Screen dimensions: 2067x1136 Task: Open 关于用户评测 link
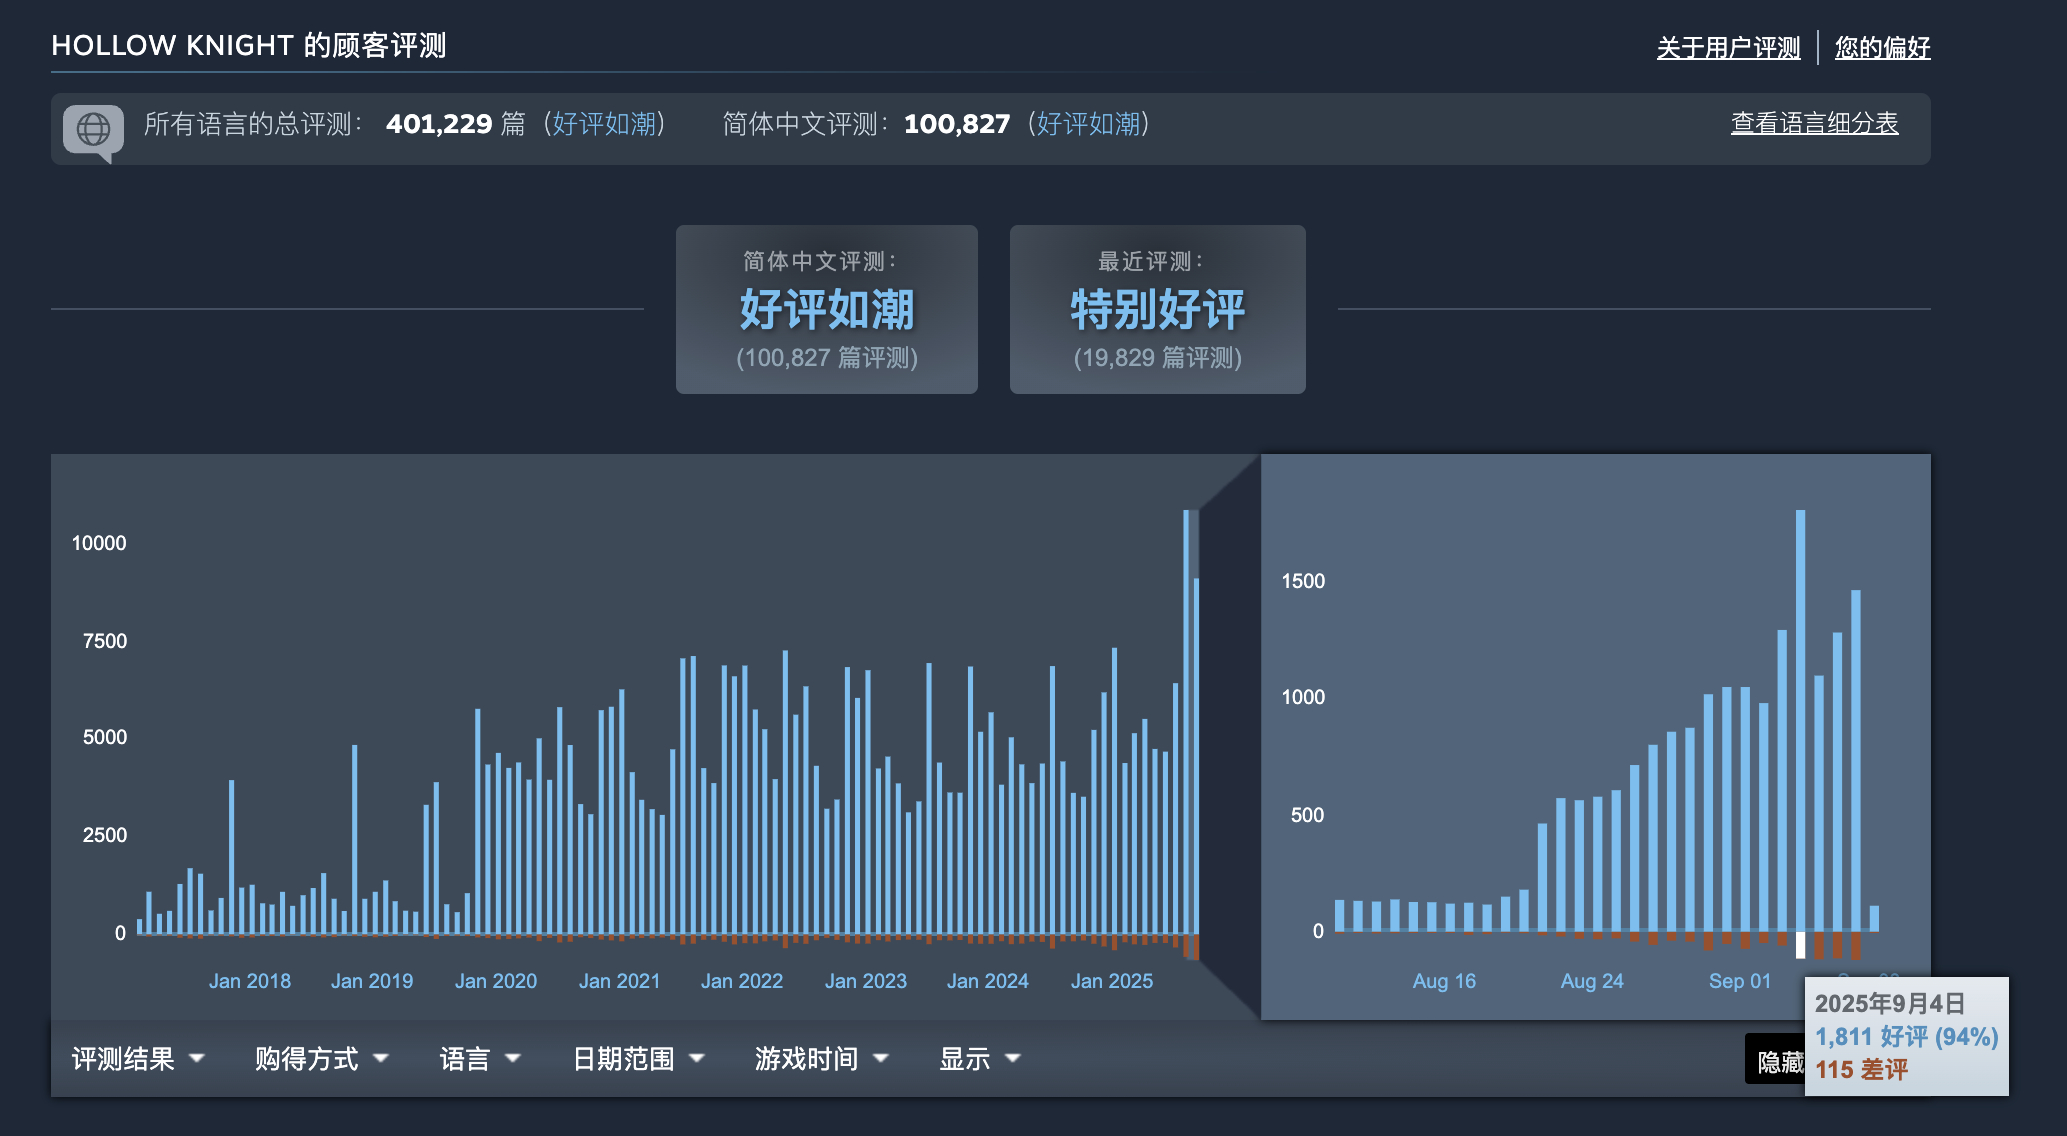(1728, 47)
